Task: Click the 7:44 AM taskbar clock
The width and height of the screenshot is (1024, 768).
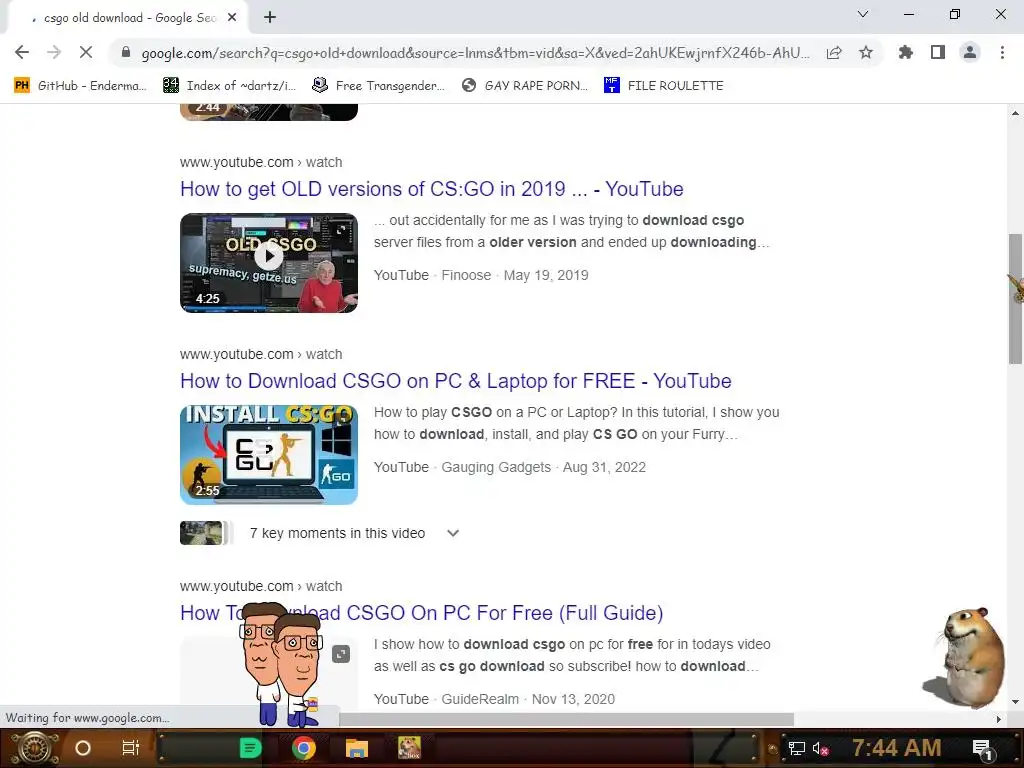Action: (897, 747)
